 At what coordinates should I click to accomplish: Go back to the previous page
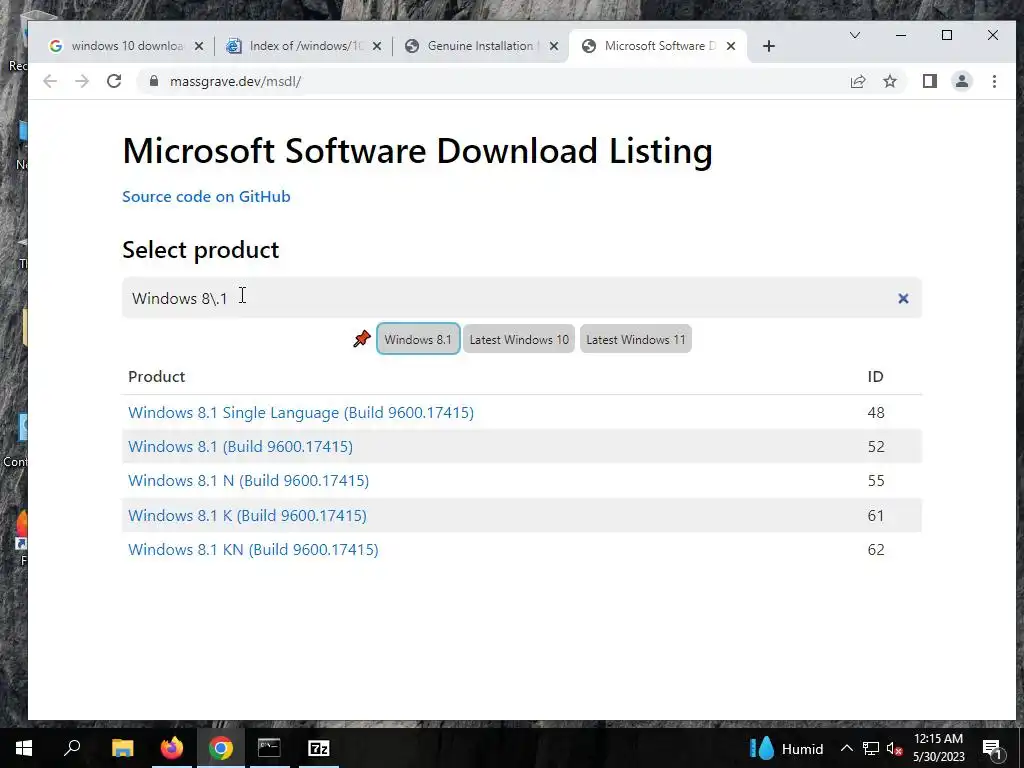(50, 81)
